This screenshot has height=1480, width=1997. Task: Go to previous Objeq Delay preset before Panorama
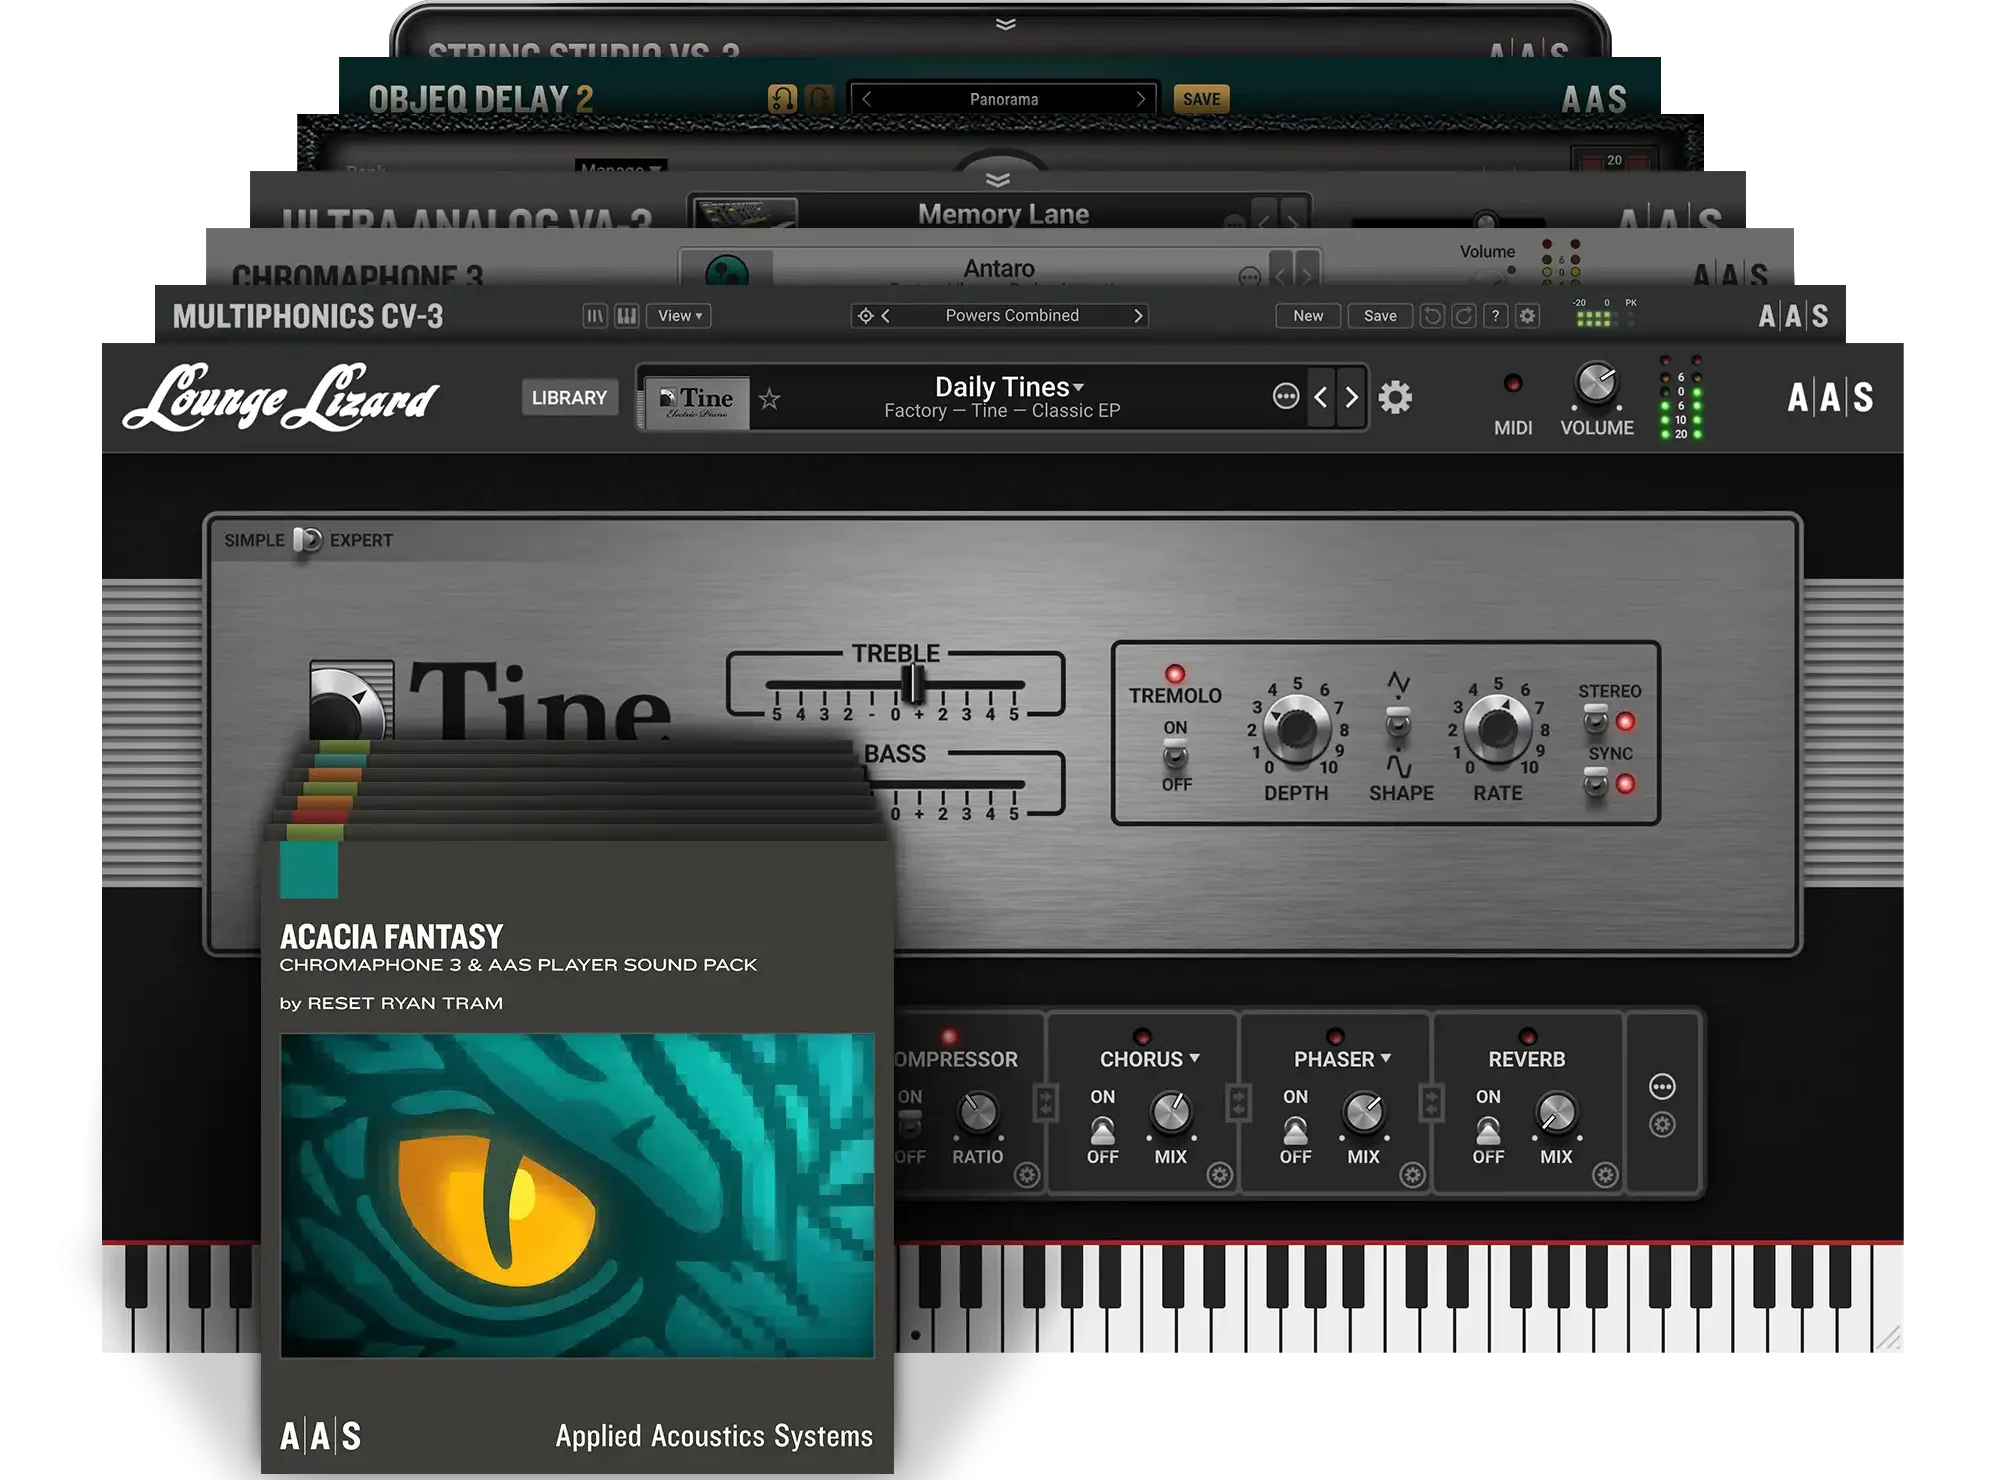point(867,99)
